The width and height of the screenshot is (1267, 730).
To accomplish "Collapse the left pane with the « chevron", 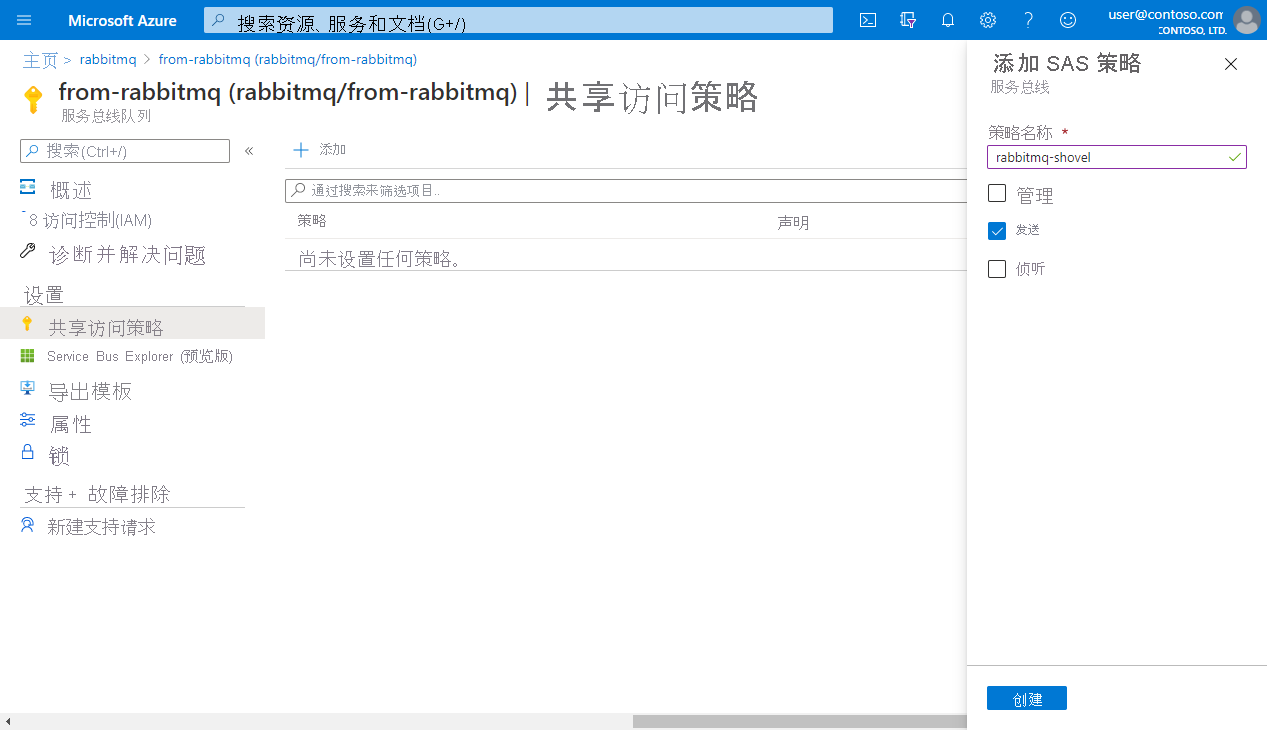I will click(x=248, y=150).
